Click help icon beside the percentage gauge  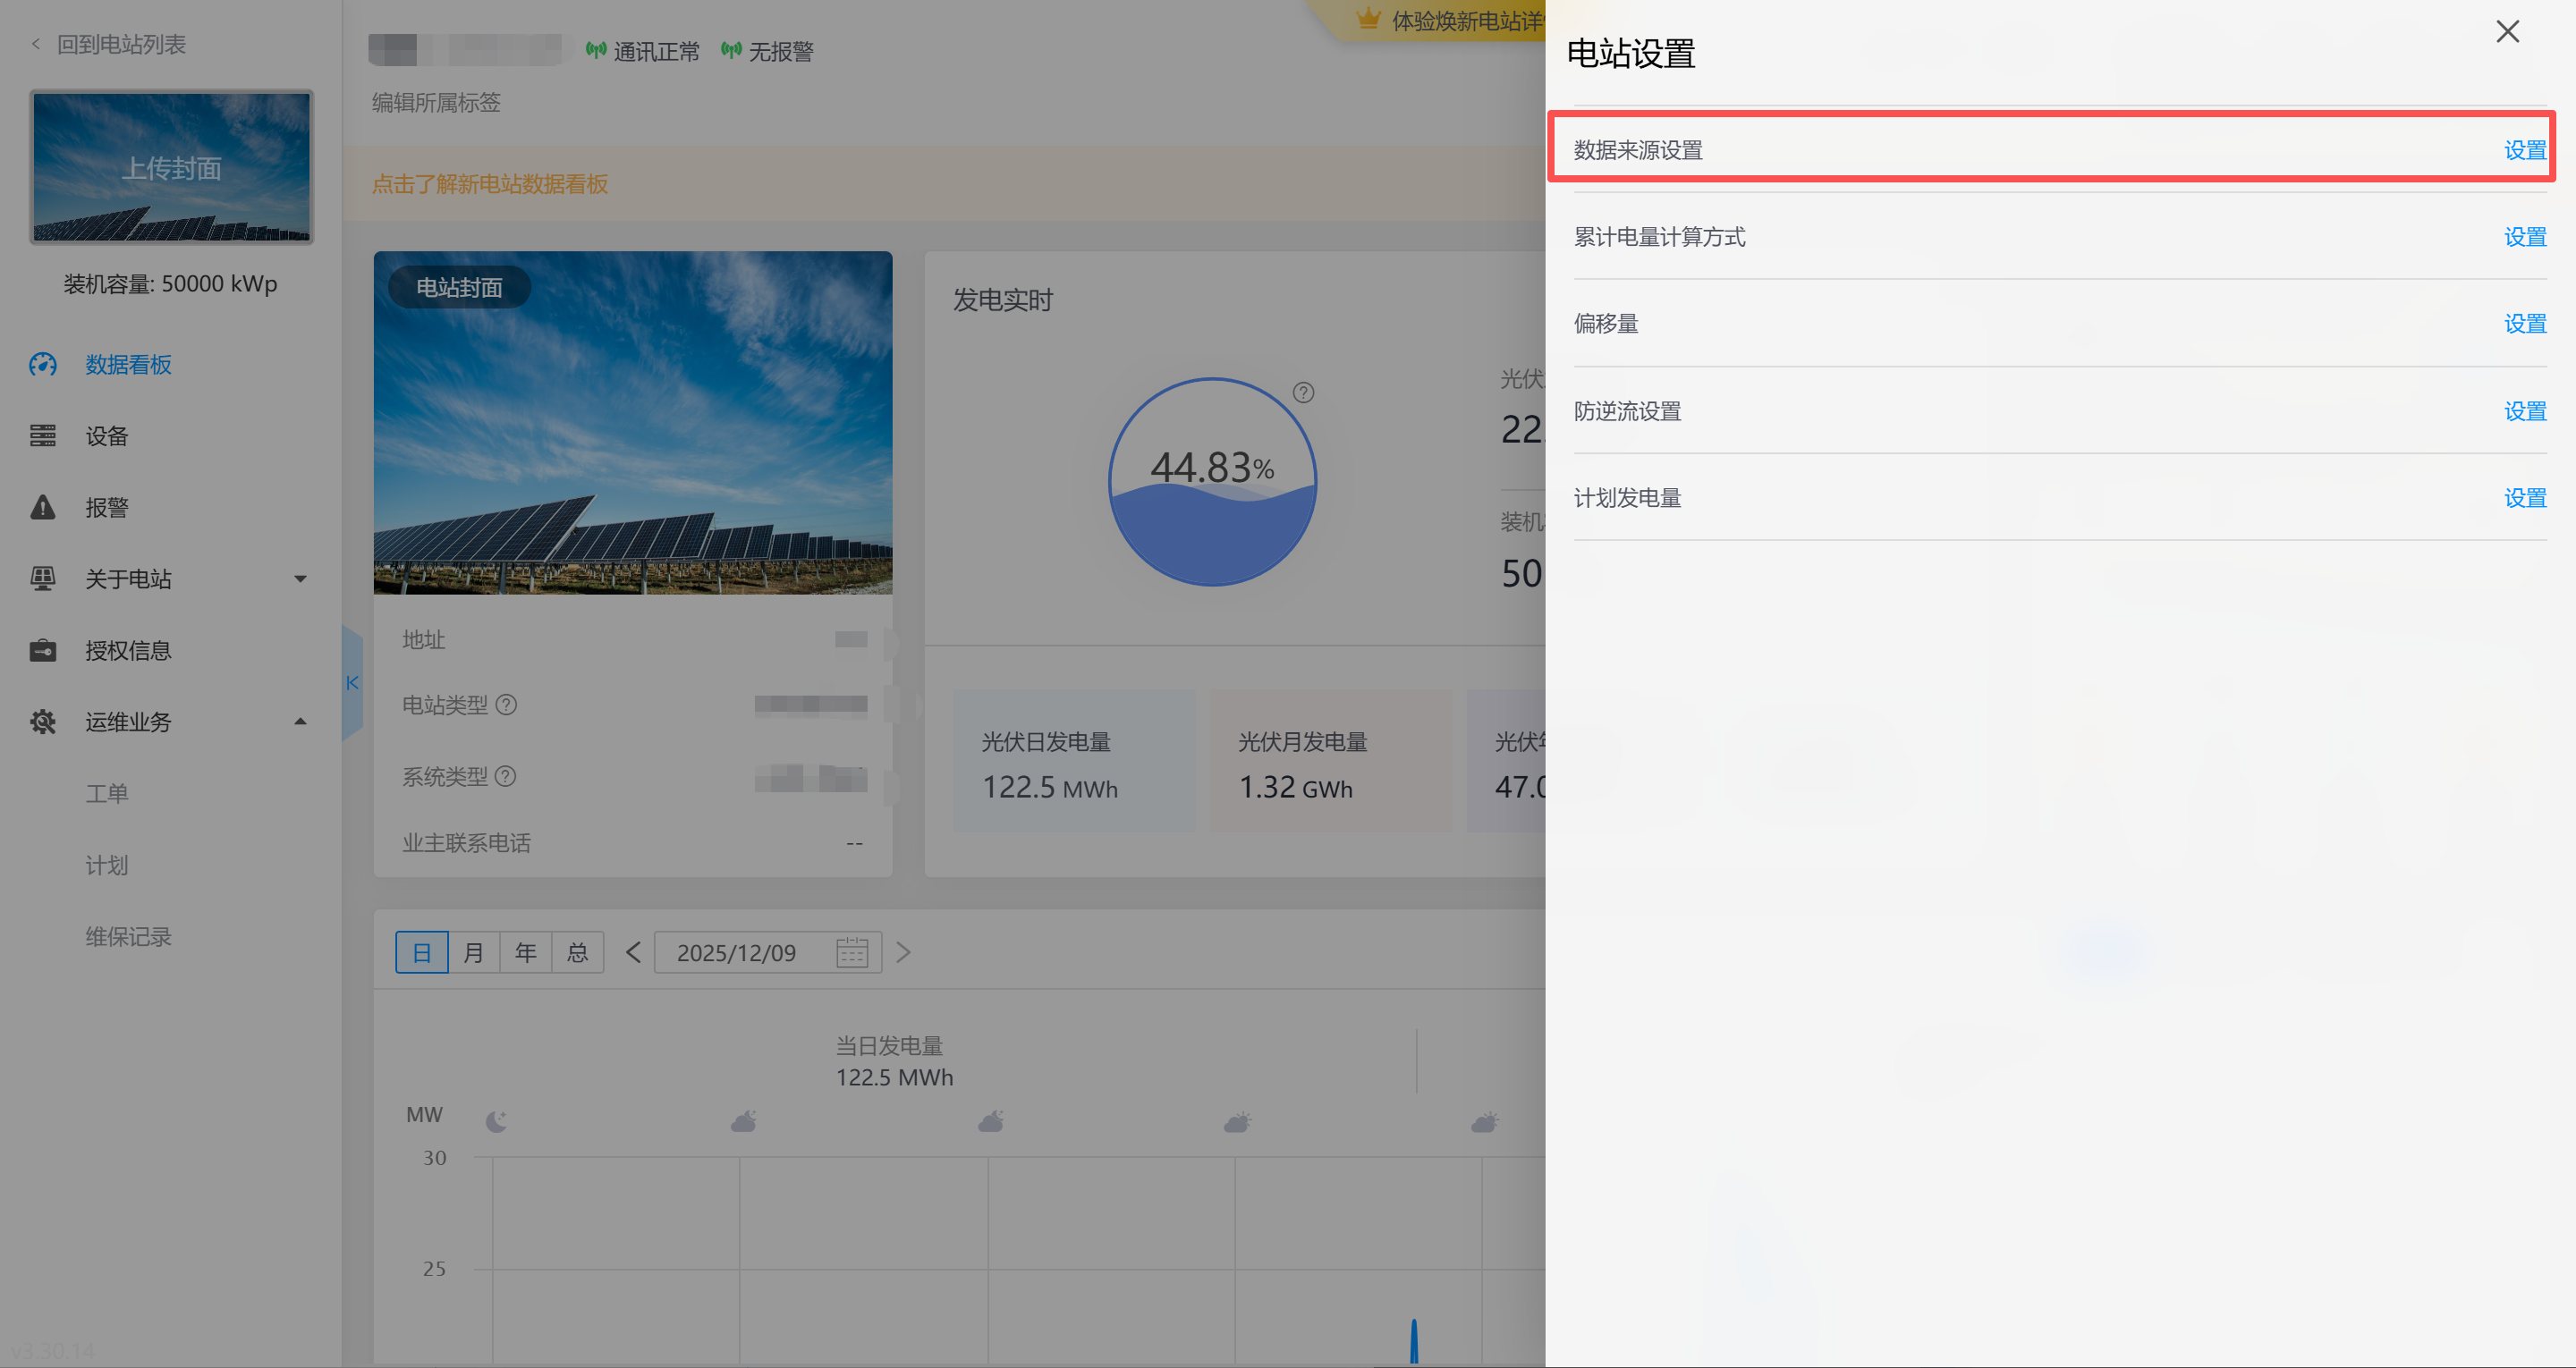coord(1303,392)
